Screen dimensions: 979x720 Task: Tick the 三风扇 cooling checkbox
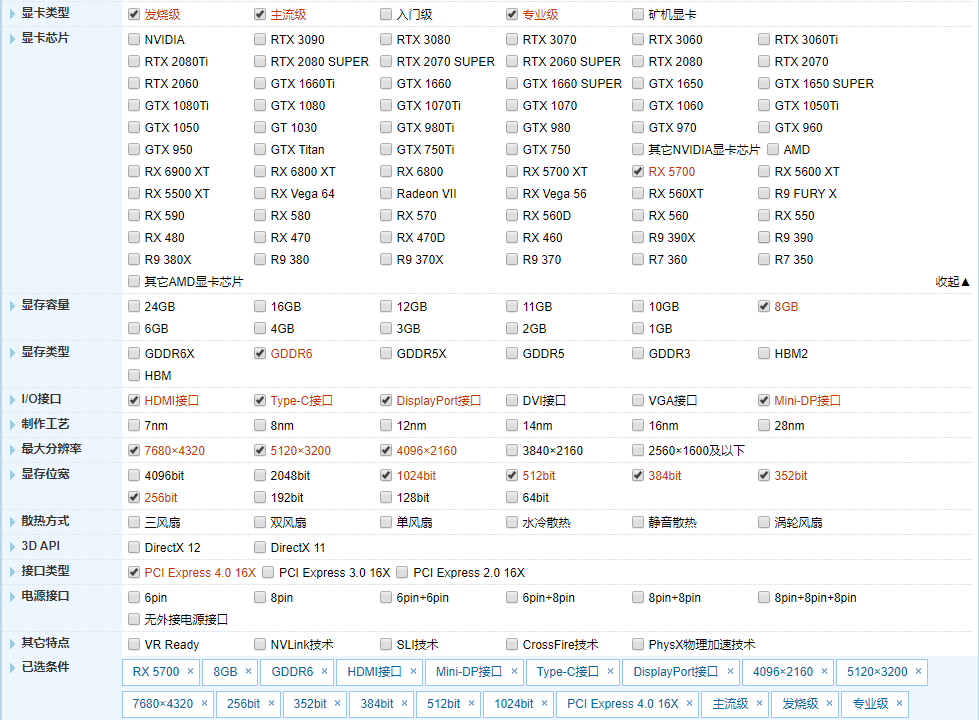[x=135, y=522]
